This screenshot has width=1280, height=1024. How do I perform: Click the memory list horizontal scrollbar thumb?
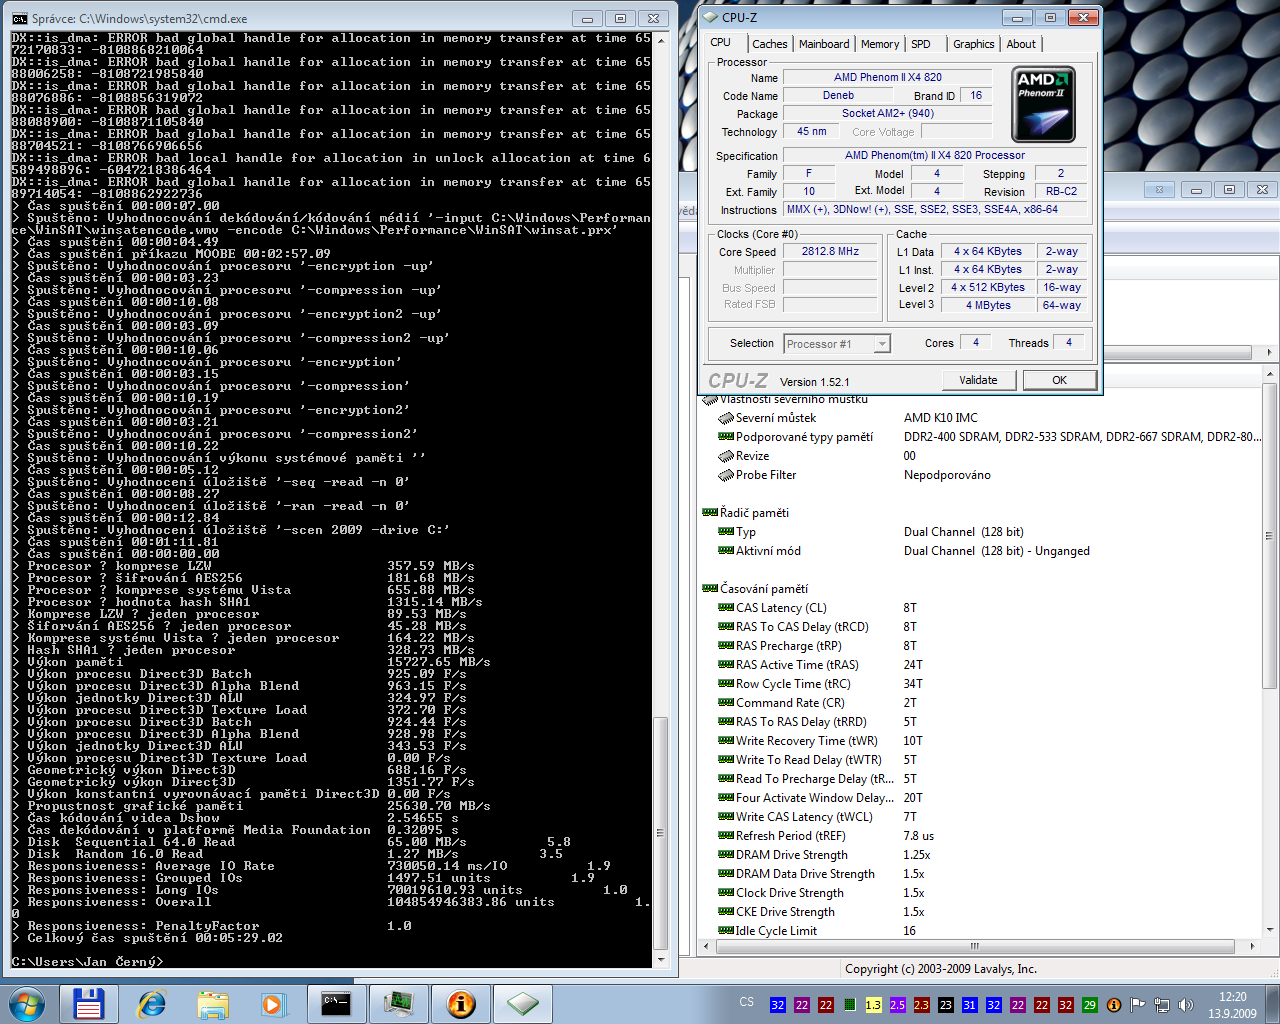(974, 946)
